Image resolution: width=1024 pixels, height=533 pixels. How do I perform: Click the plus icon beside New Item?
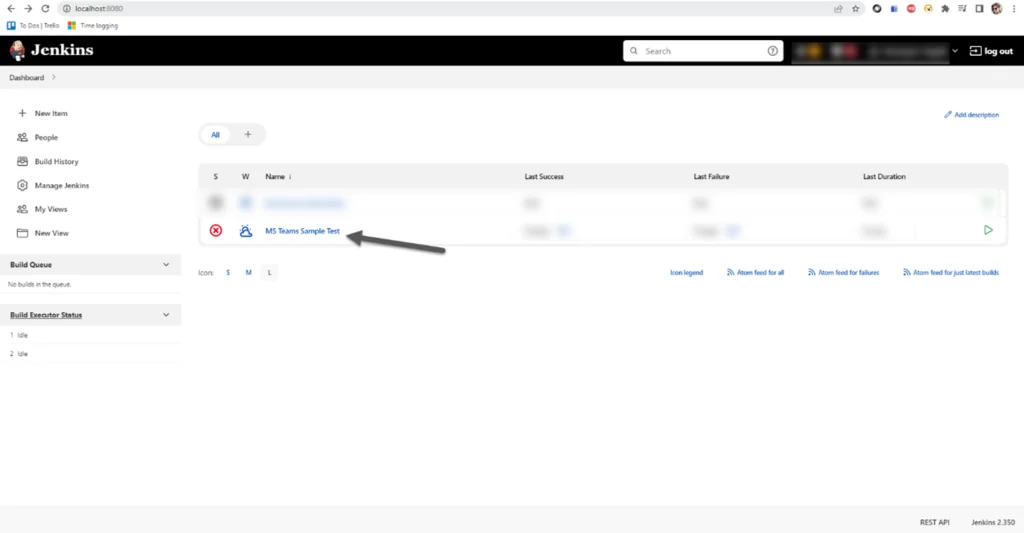[x=22, y=113]
